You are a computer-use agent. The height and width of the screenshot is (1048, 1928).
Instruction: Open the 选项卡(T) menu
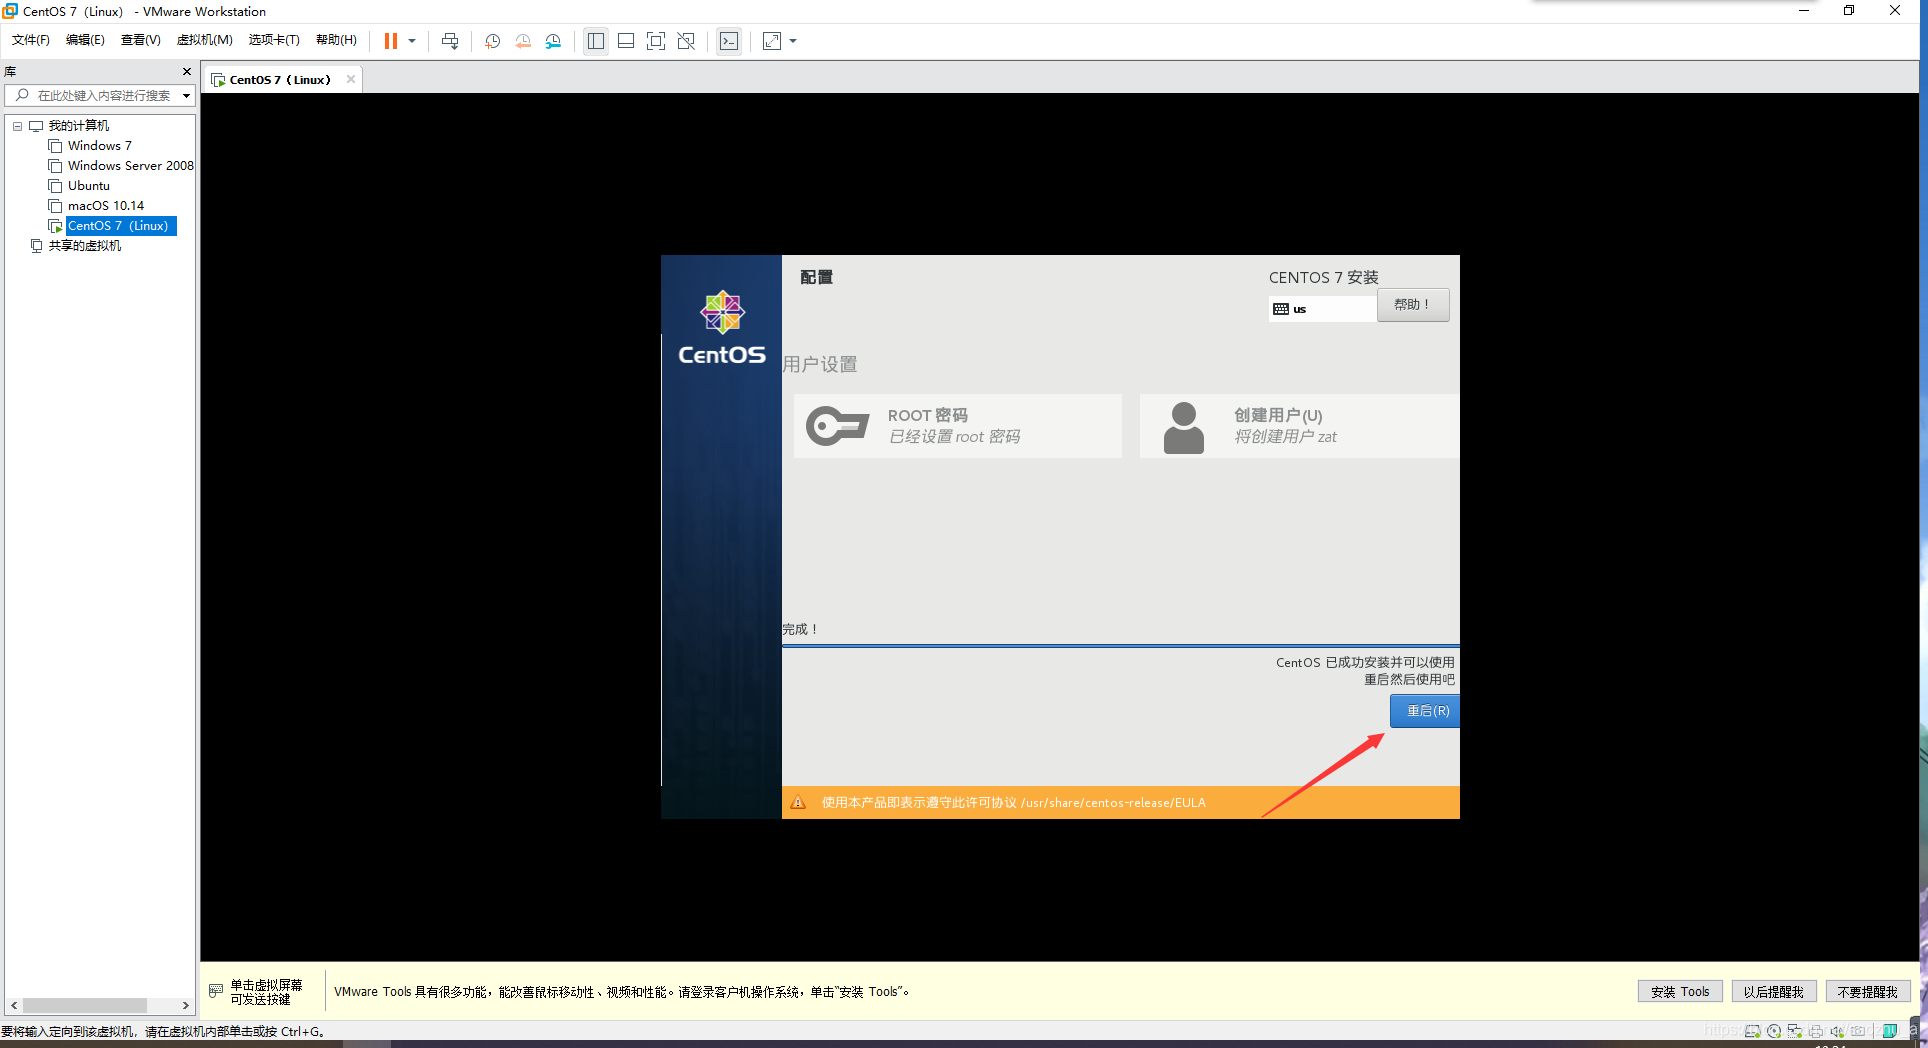274,40
